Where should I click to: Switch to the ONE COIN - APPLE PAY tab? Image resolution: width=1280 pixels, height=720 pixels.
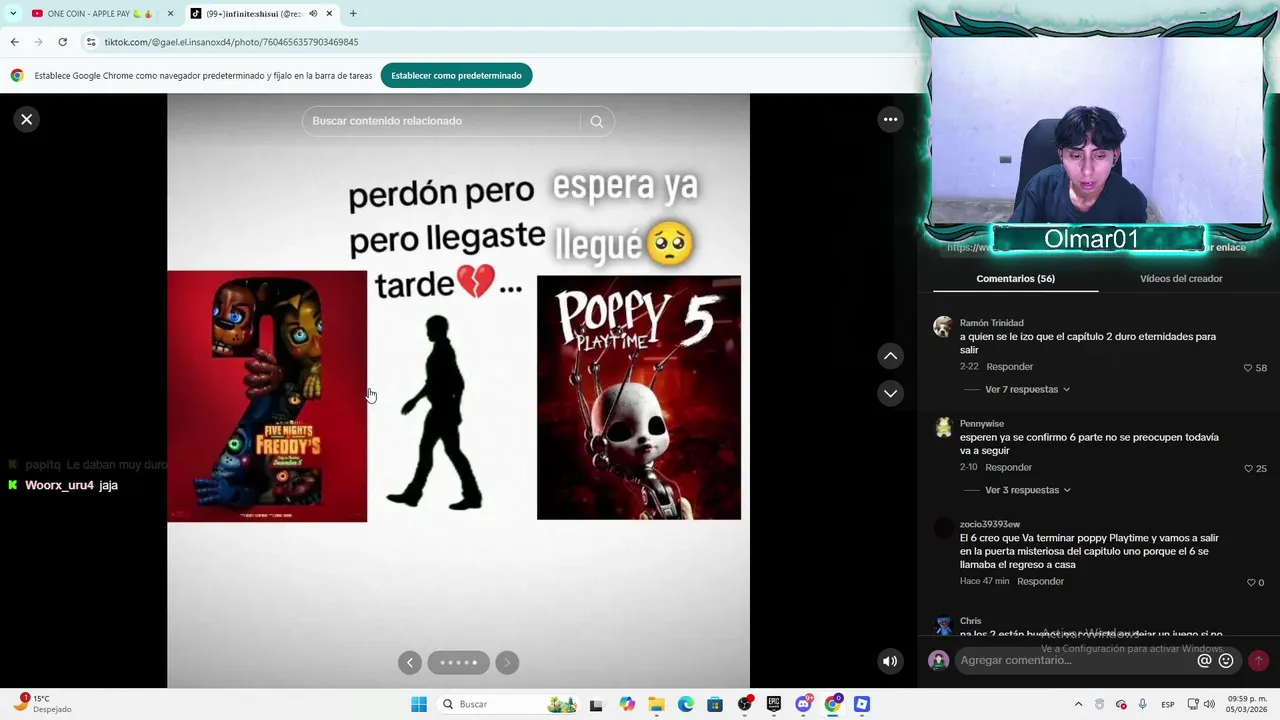pos(100,14)
